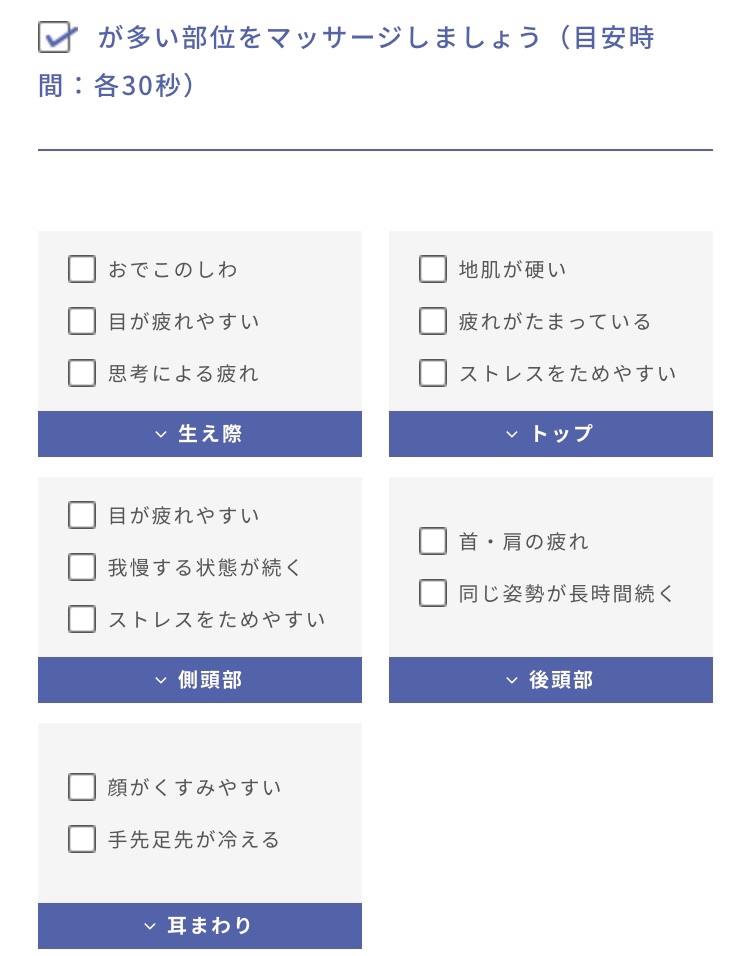The height and width of the screenshot is (956, 750).
Task: Select the 同じ姿勢が長時間続く checkbox
Action: [x=433, y=593]
